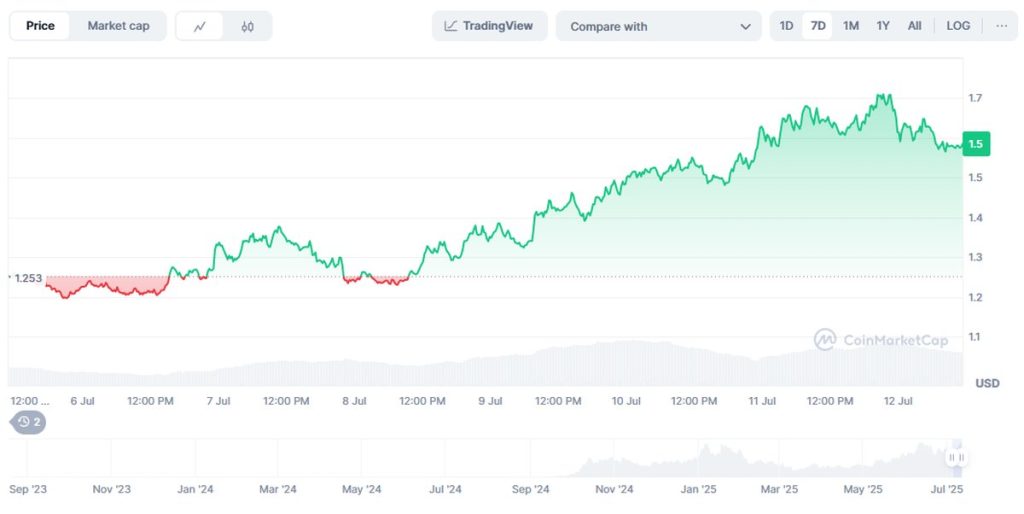Click the 1.253 baseline price marker
This screenshot has height=514, width=1024.
pos(27,277)
